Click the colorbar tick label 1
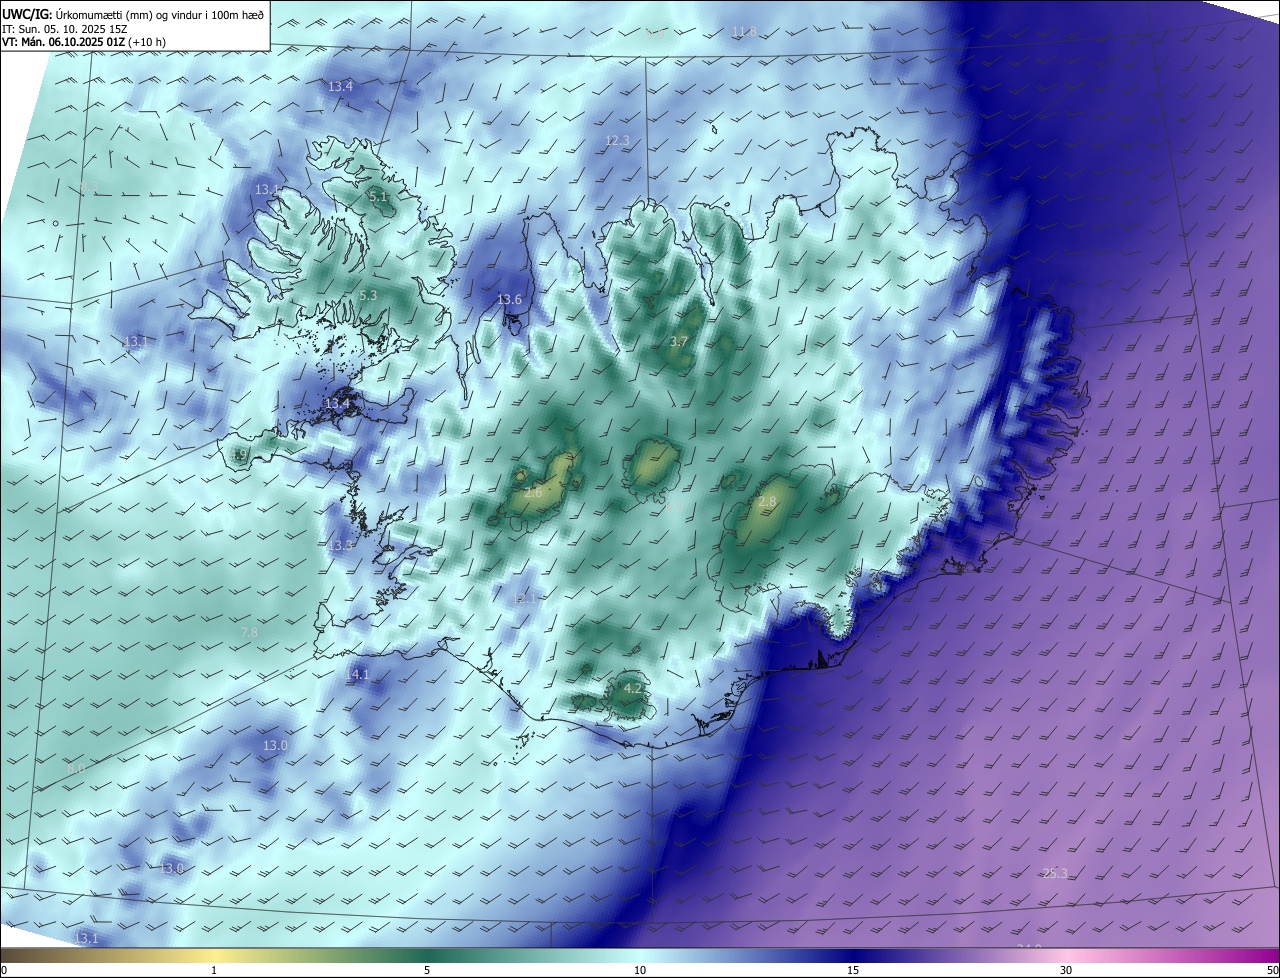1280x978 pixels. [214, 970]
